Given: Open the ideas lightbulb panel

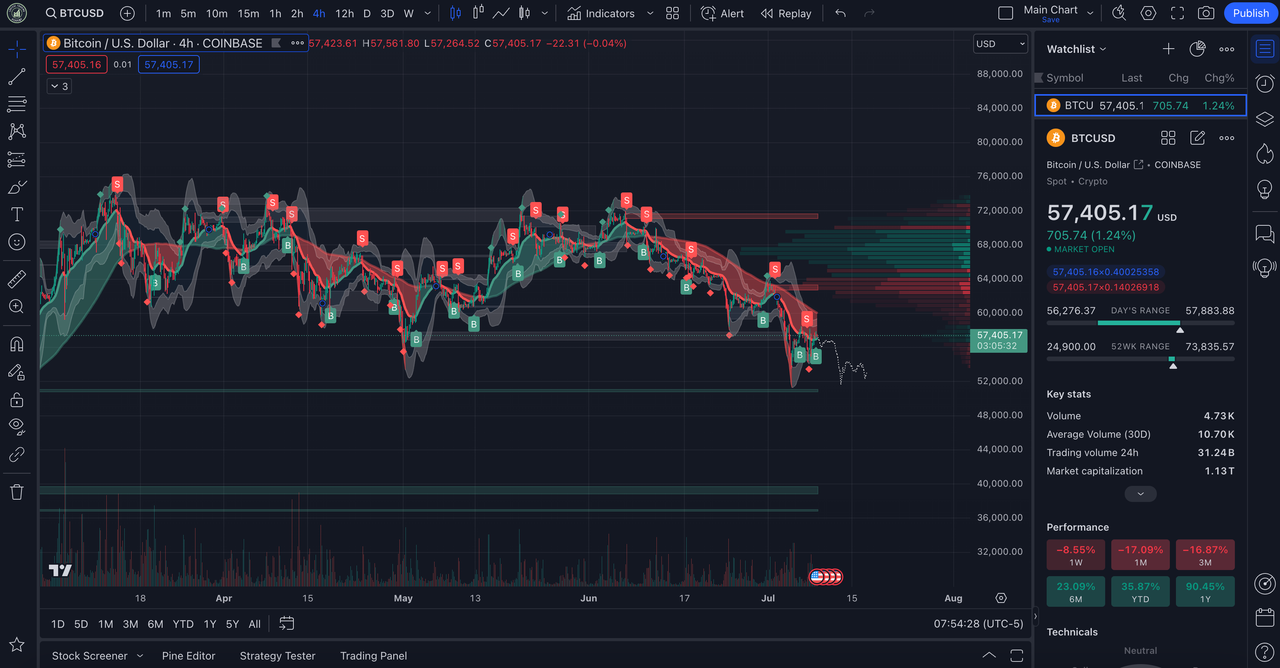Looking at the screenshot, I should pyautogui.click(x=1265, y=189).
